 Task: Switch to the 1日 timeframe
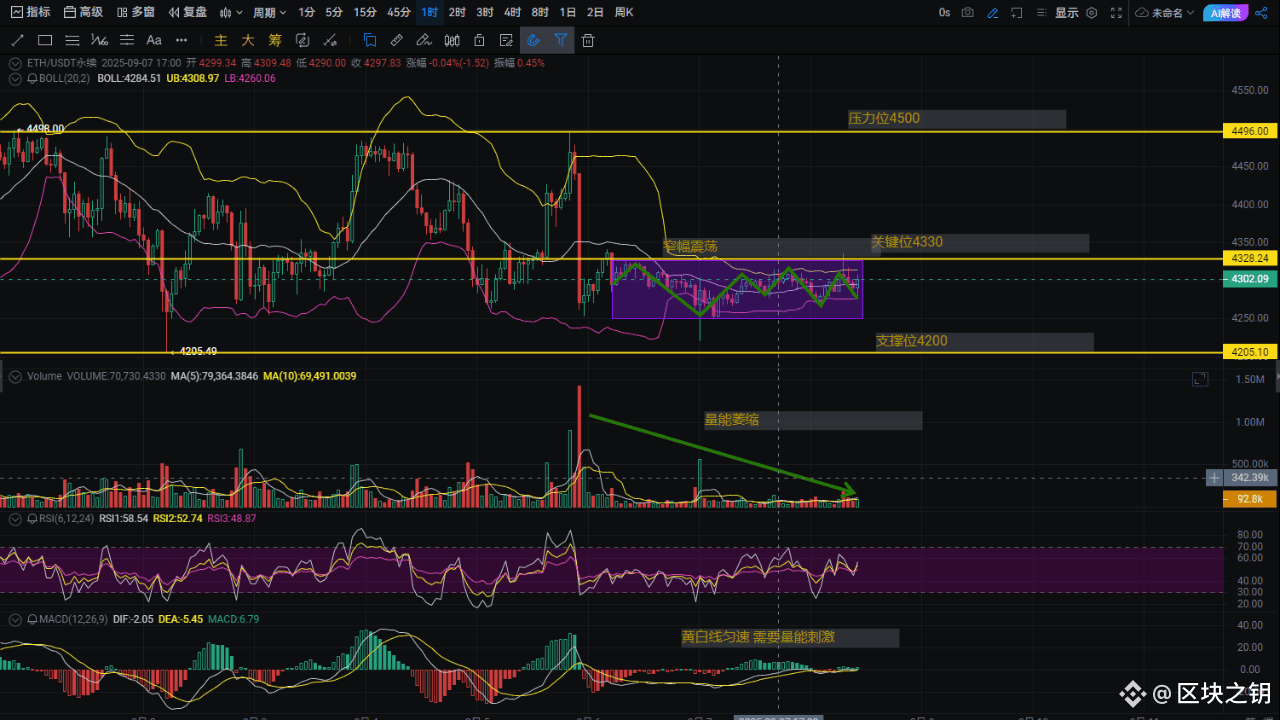[567, 12]
